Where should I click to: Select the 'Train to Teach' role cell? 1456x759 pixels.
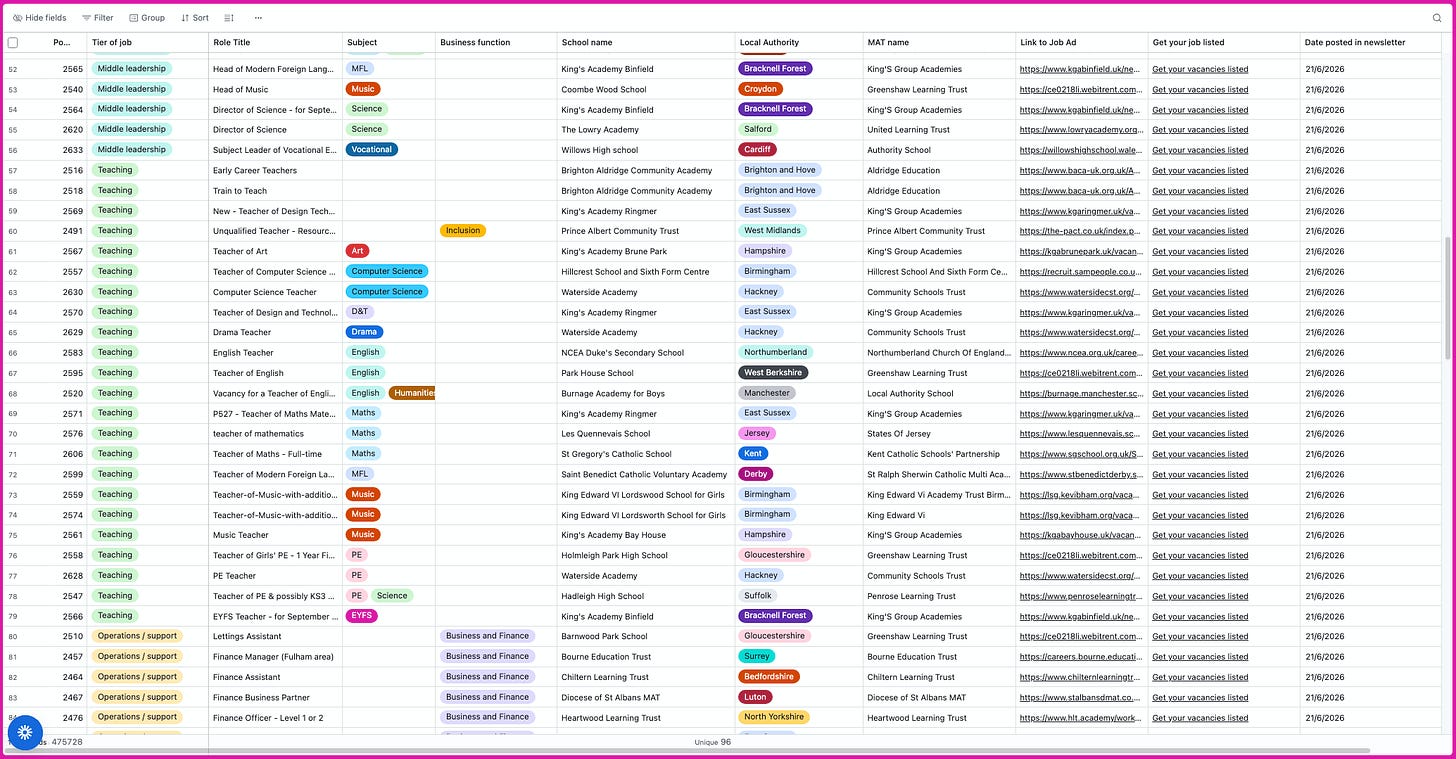[x=275, y=191]
